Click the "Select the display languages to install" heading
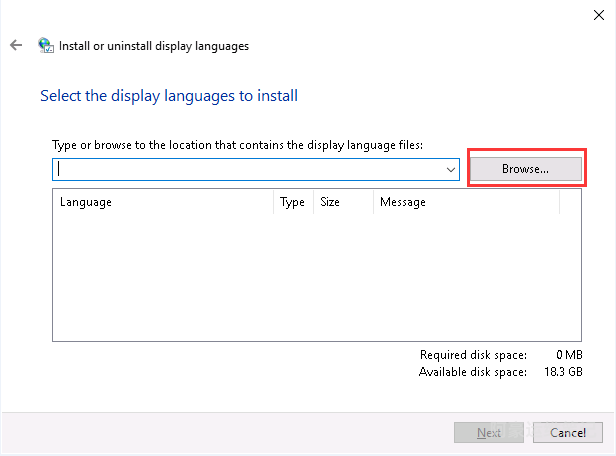The image size is (616, 456). (169, 96)
